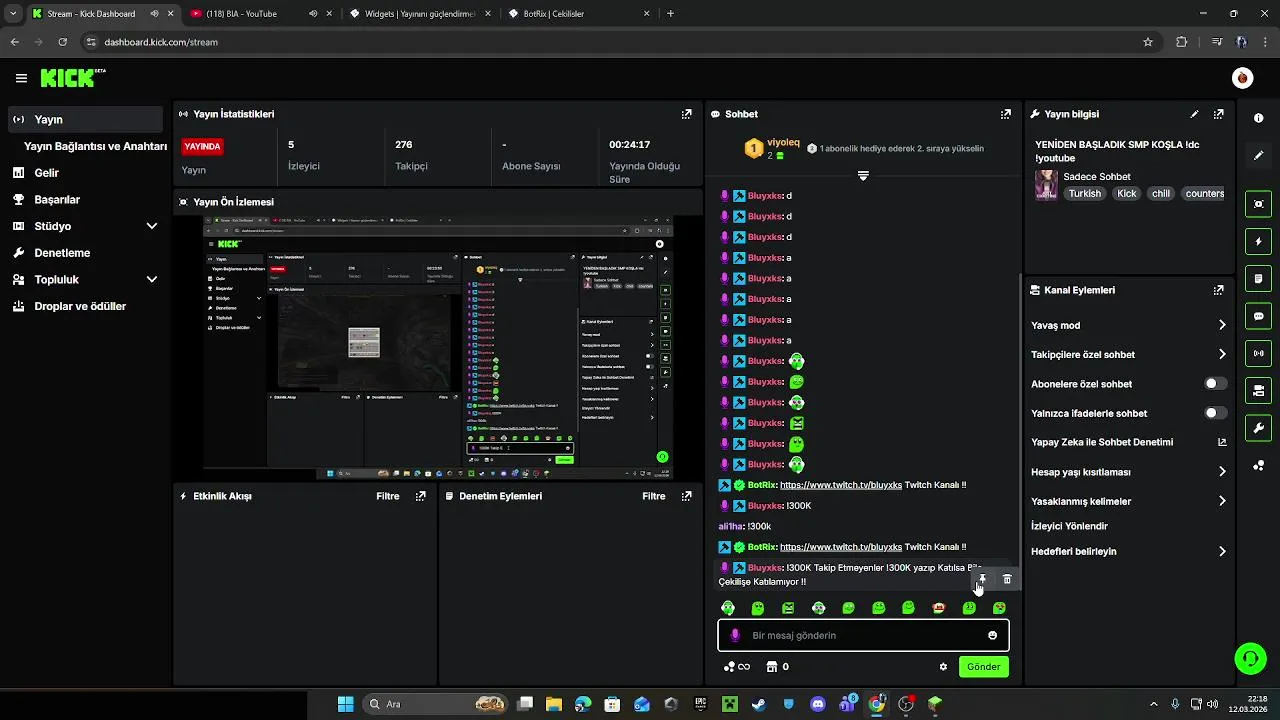Pop out the Sohbet chat panel
1280x720 pixels.
1006,114
